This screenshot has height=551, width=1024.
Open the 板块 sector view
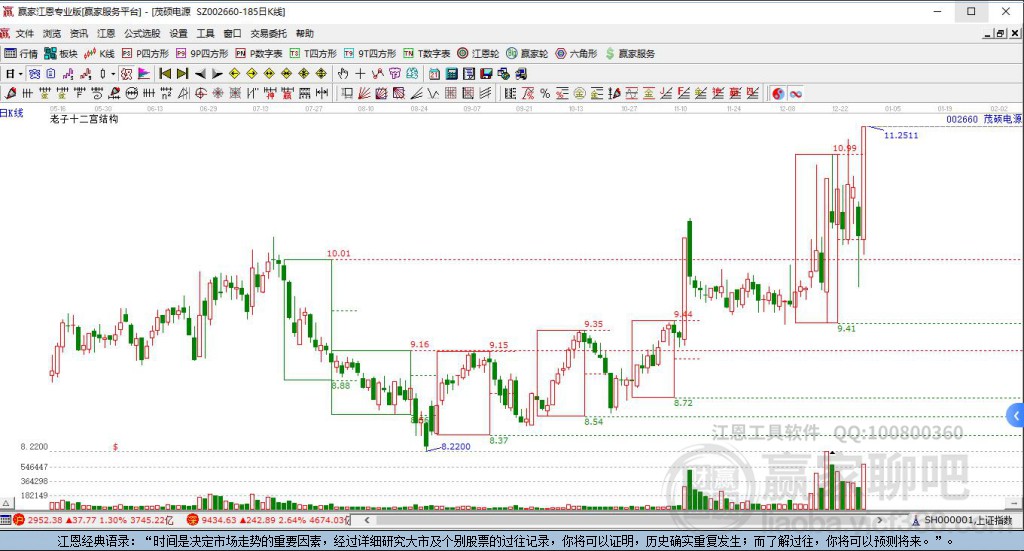pyautogui.click(x=61, y=54)
